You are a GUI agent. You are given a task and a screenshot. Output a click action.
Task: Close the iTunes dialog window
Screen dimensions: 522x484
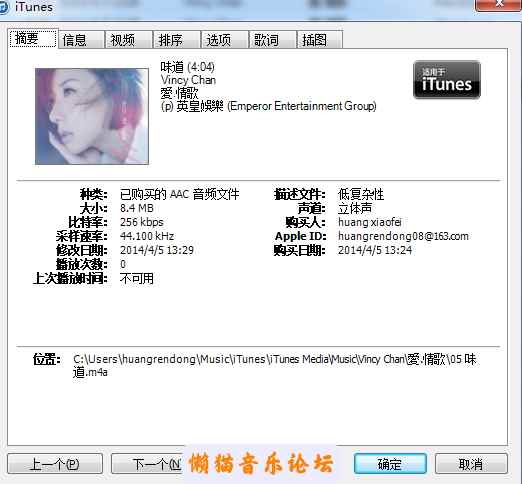pyautogui.click(x=498, y=5)
